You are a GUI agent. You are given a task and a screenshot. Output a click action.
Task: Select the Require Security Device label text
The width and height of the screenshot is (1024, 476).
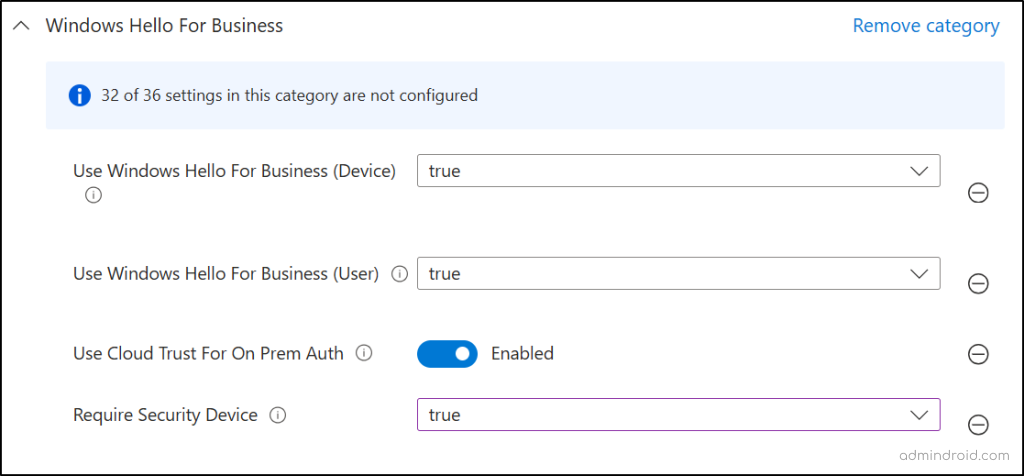coord(165,415)
